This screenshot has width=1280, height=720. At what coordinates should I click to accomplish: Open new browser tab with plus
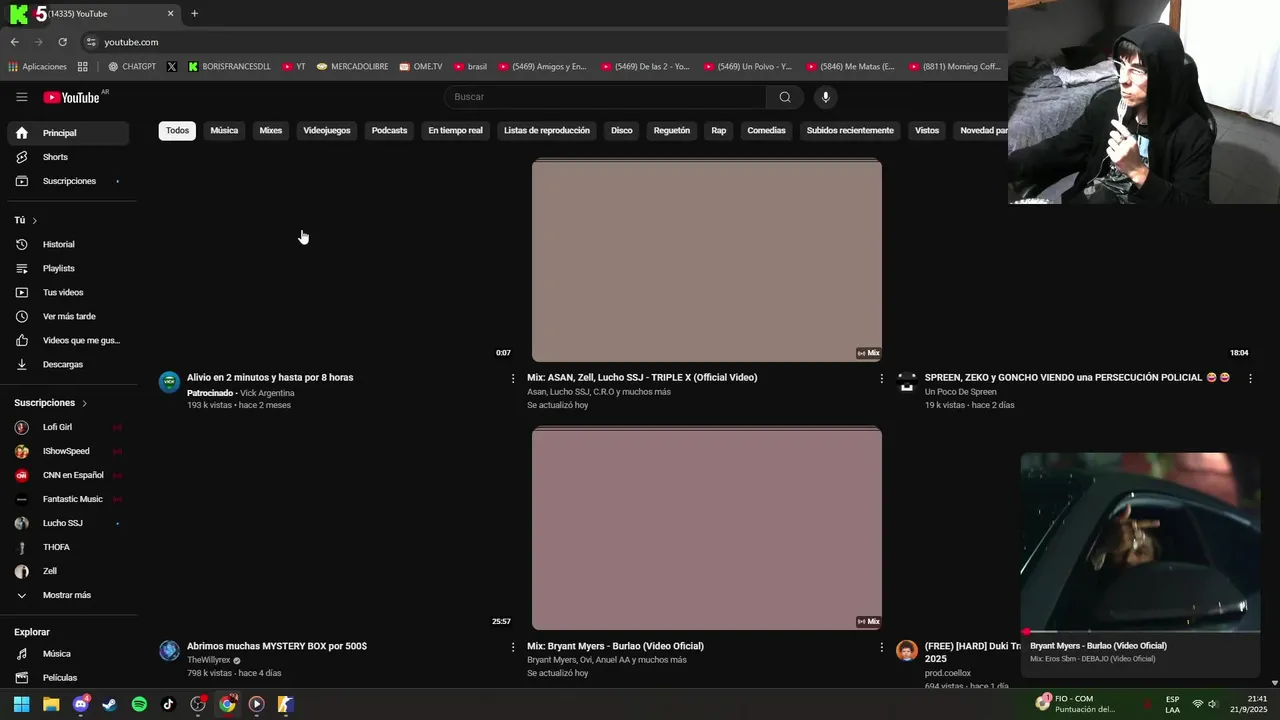[194, 14]
